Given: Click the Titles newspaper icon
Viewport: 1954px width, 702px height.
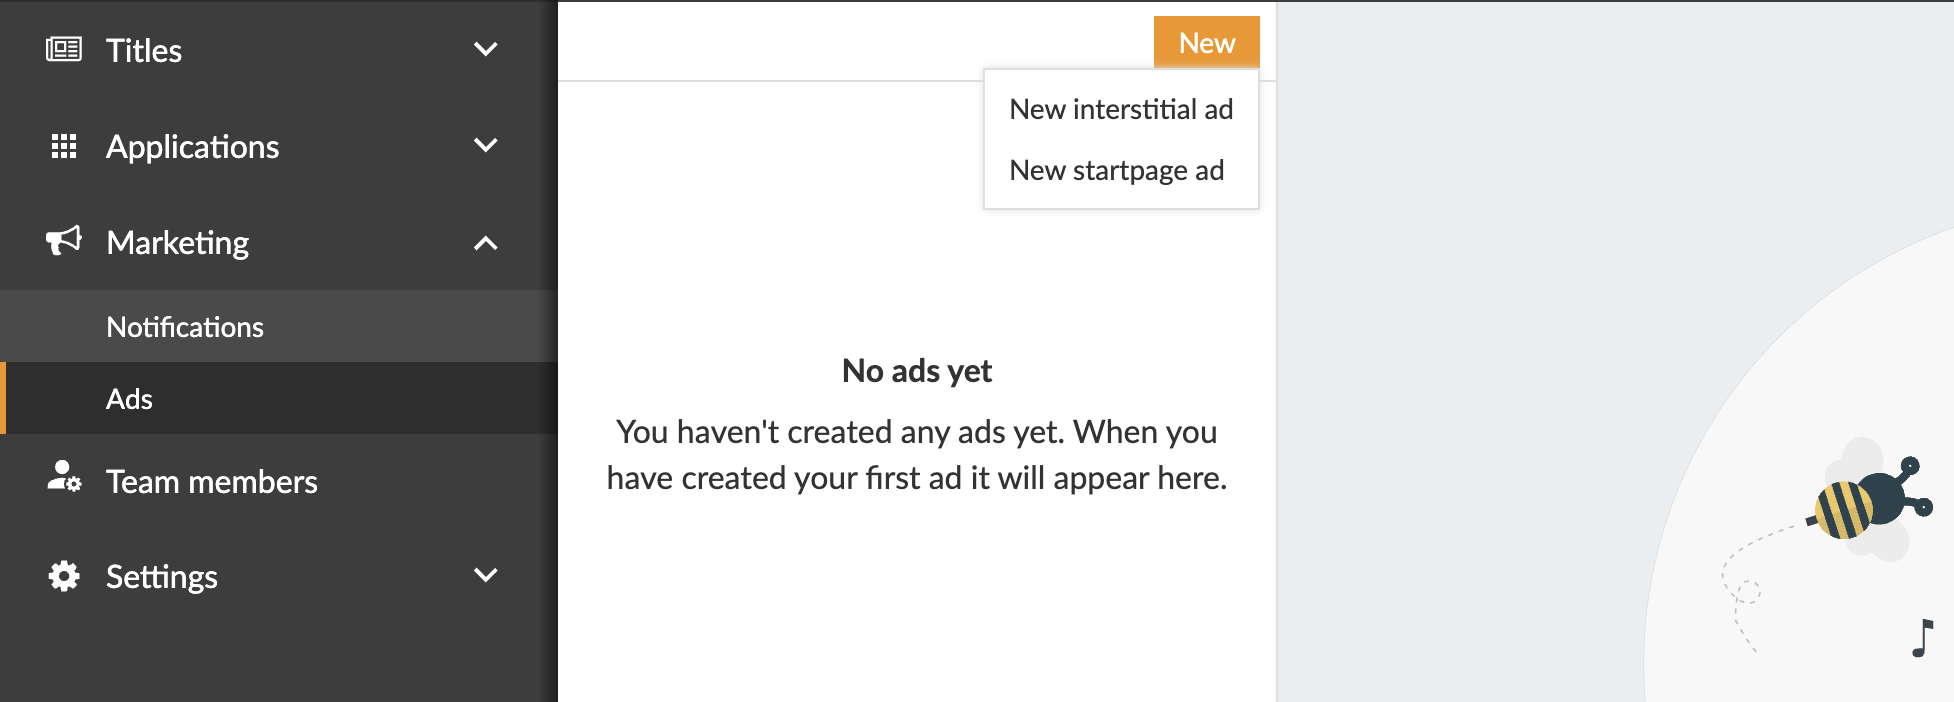Looking at the screenshot, I should [64, 49].
